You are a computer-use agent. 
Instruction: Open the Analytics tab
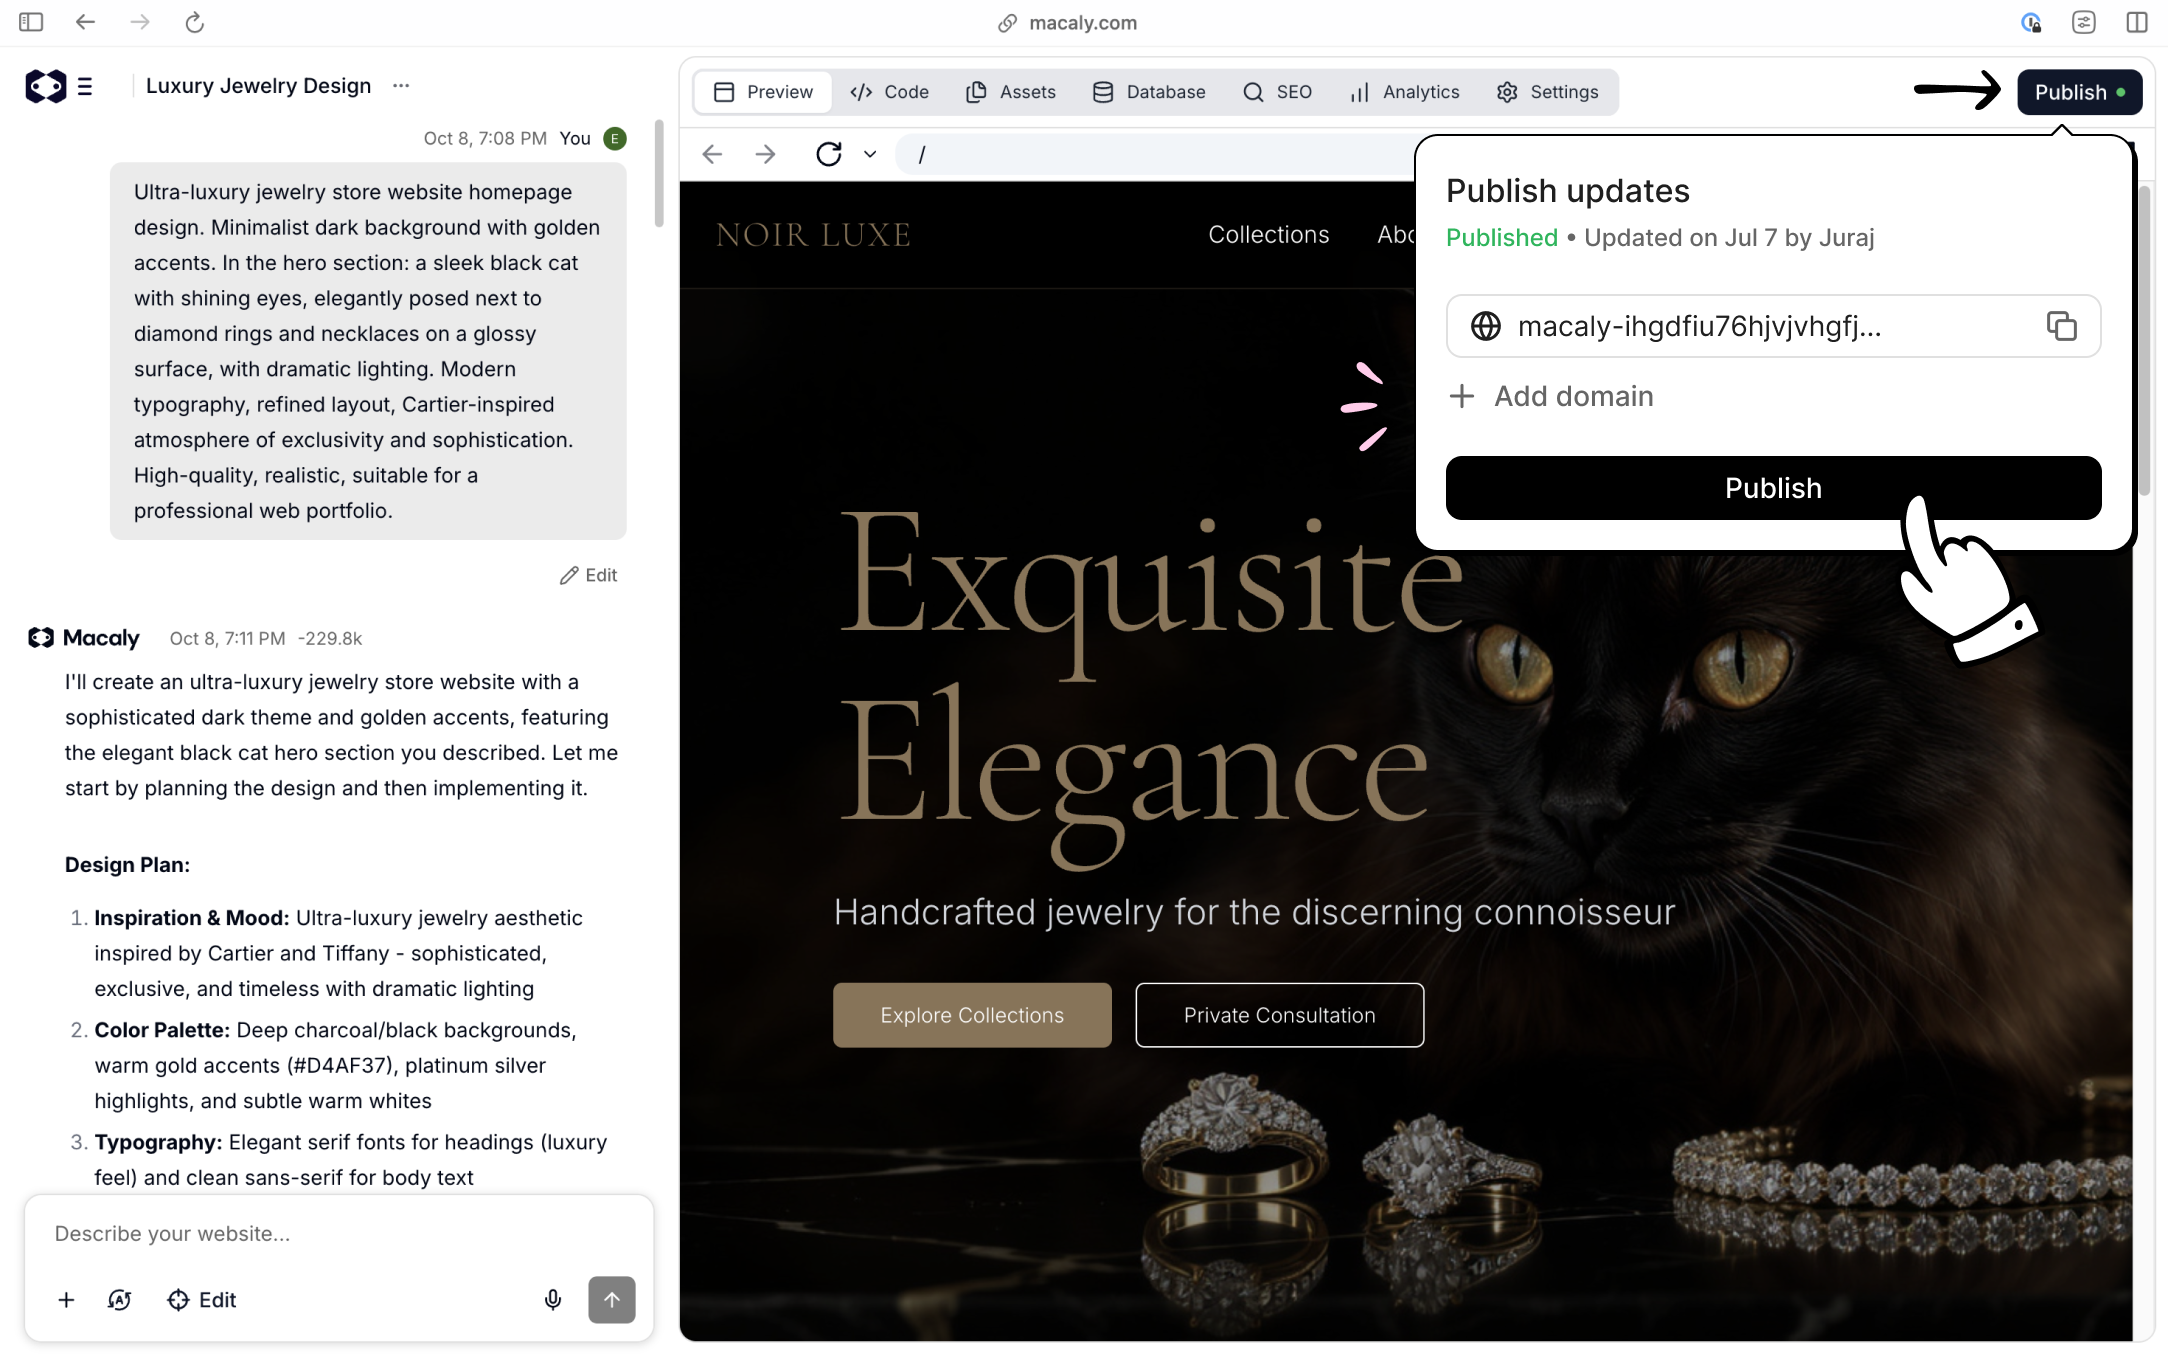(1404, 92)
